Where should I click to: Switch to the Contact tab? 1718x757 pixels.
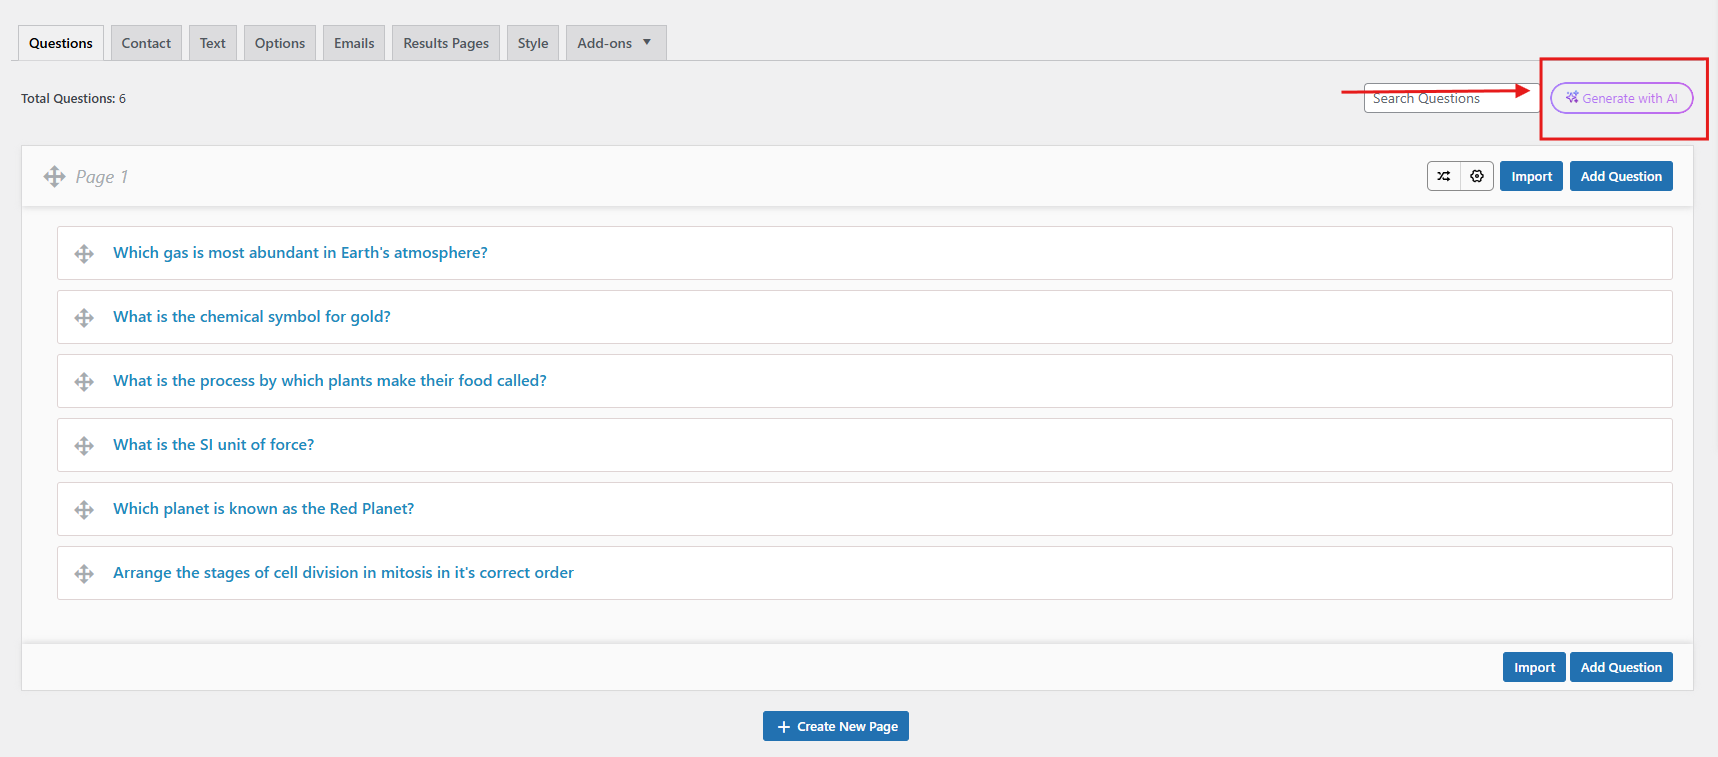point(146,43)
